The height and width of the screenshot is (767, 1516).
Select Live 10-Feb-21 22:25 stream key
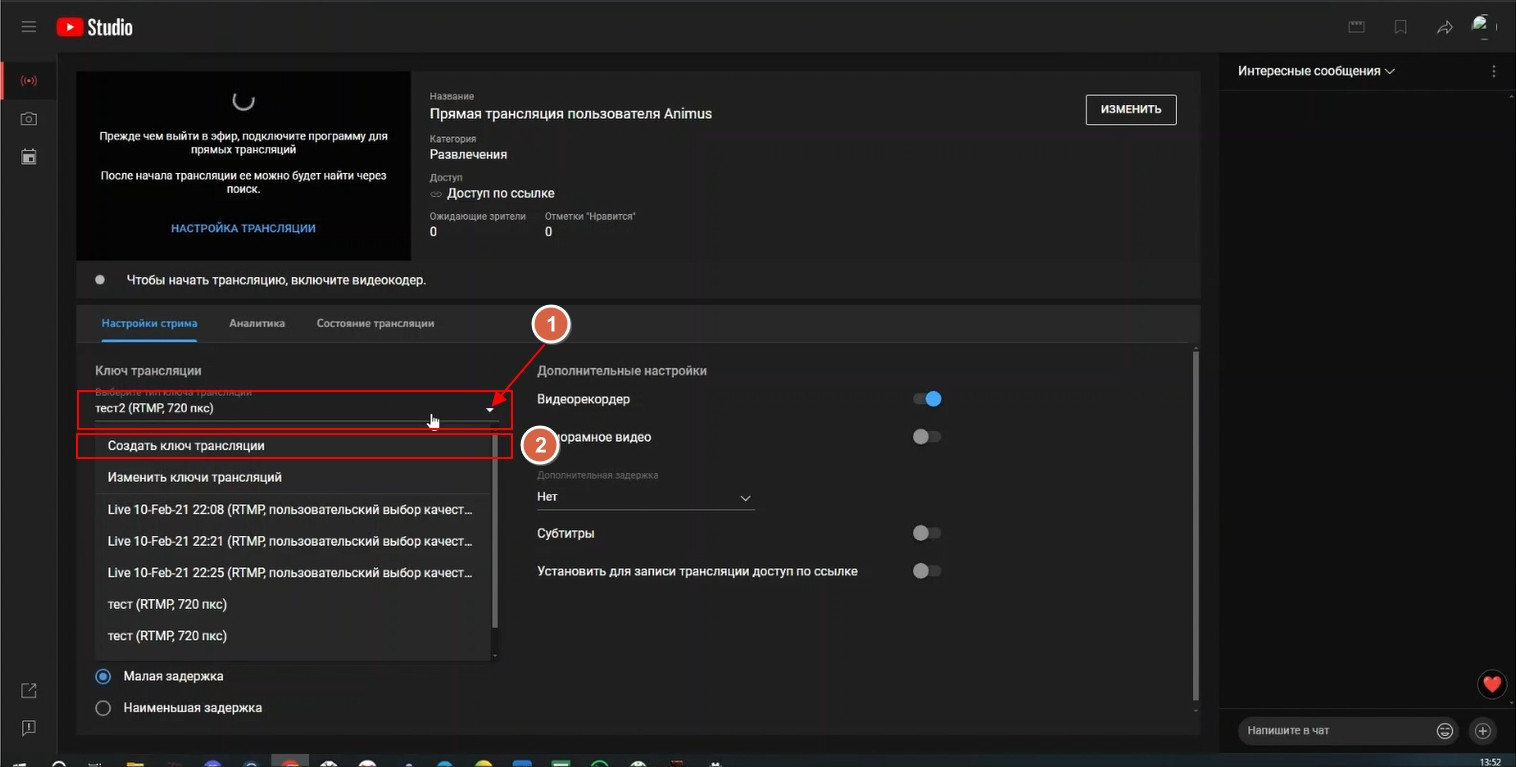(x=294, y=573)
